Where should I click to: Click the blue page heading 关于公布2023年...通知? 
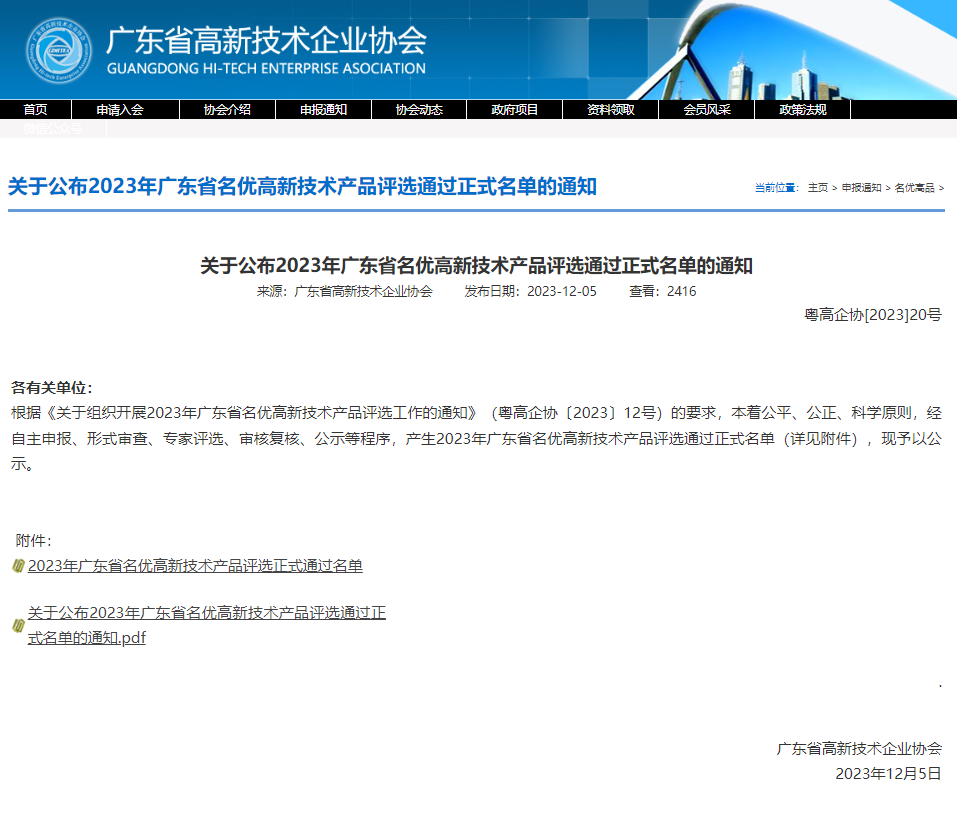point(302,186)
